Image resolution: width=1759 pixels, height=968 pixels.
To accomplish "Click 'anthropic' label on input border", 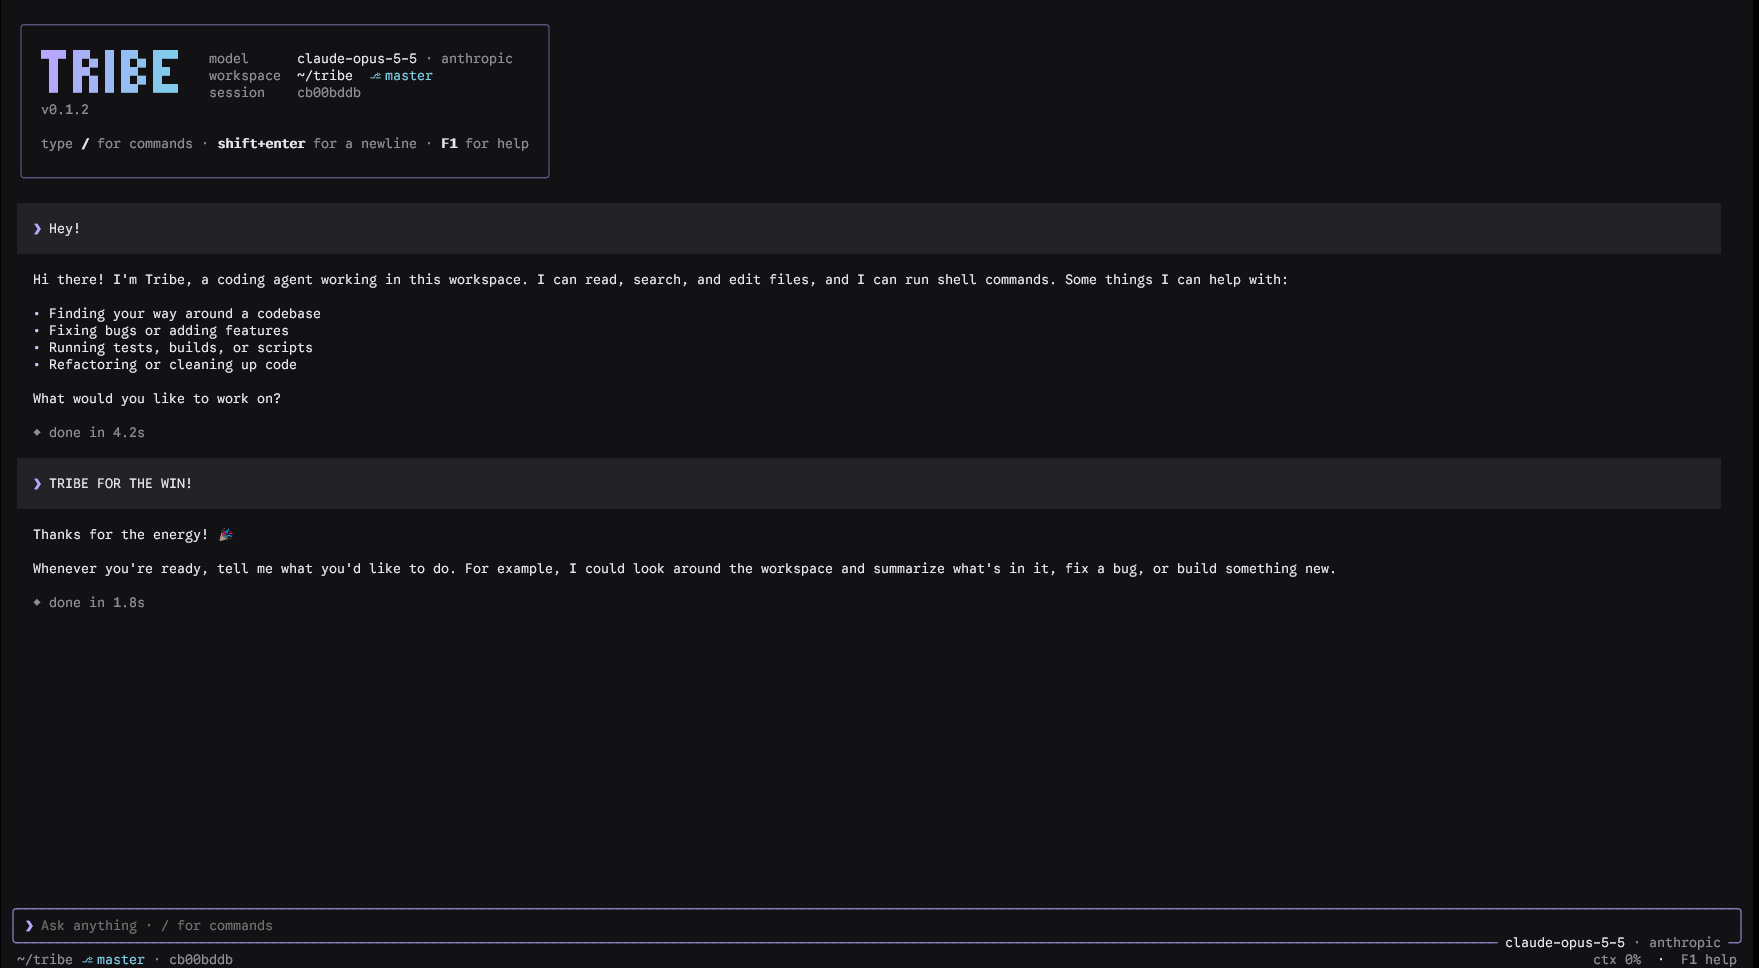I will tap(1685, 943).
